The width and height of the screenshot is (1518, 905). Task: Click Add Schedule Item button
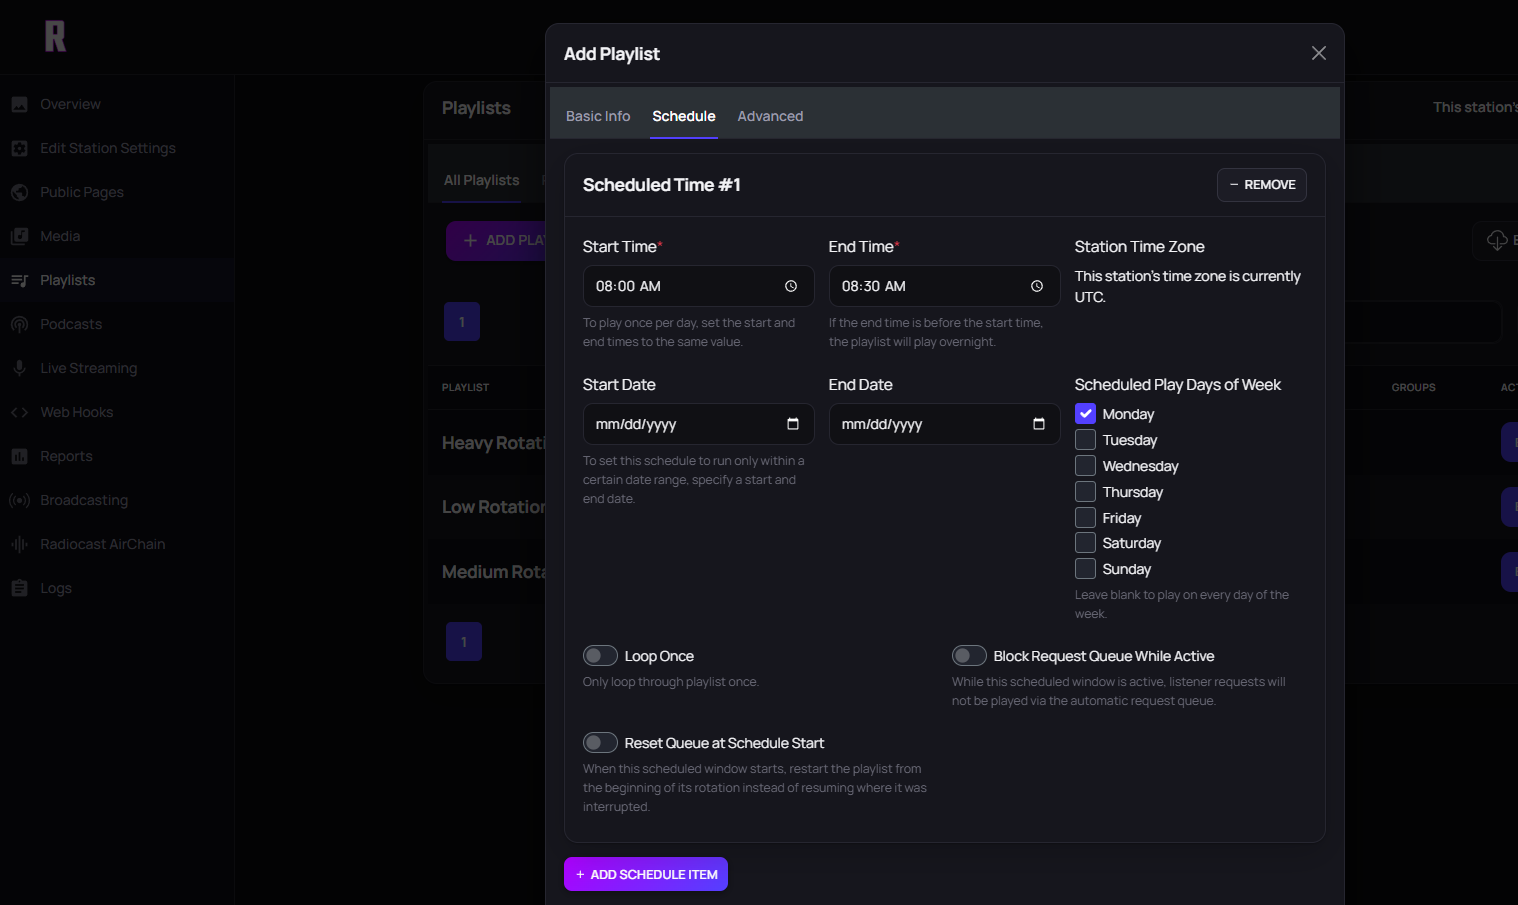click(x=646, y=874)
